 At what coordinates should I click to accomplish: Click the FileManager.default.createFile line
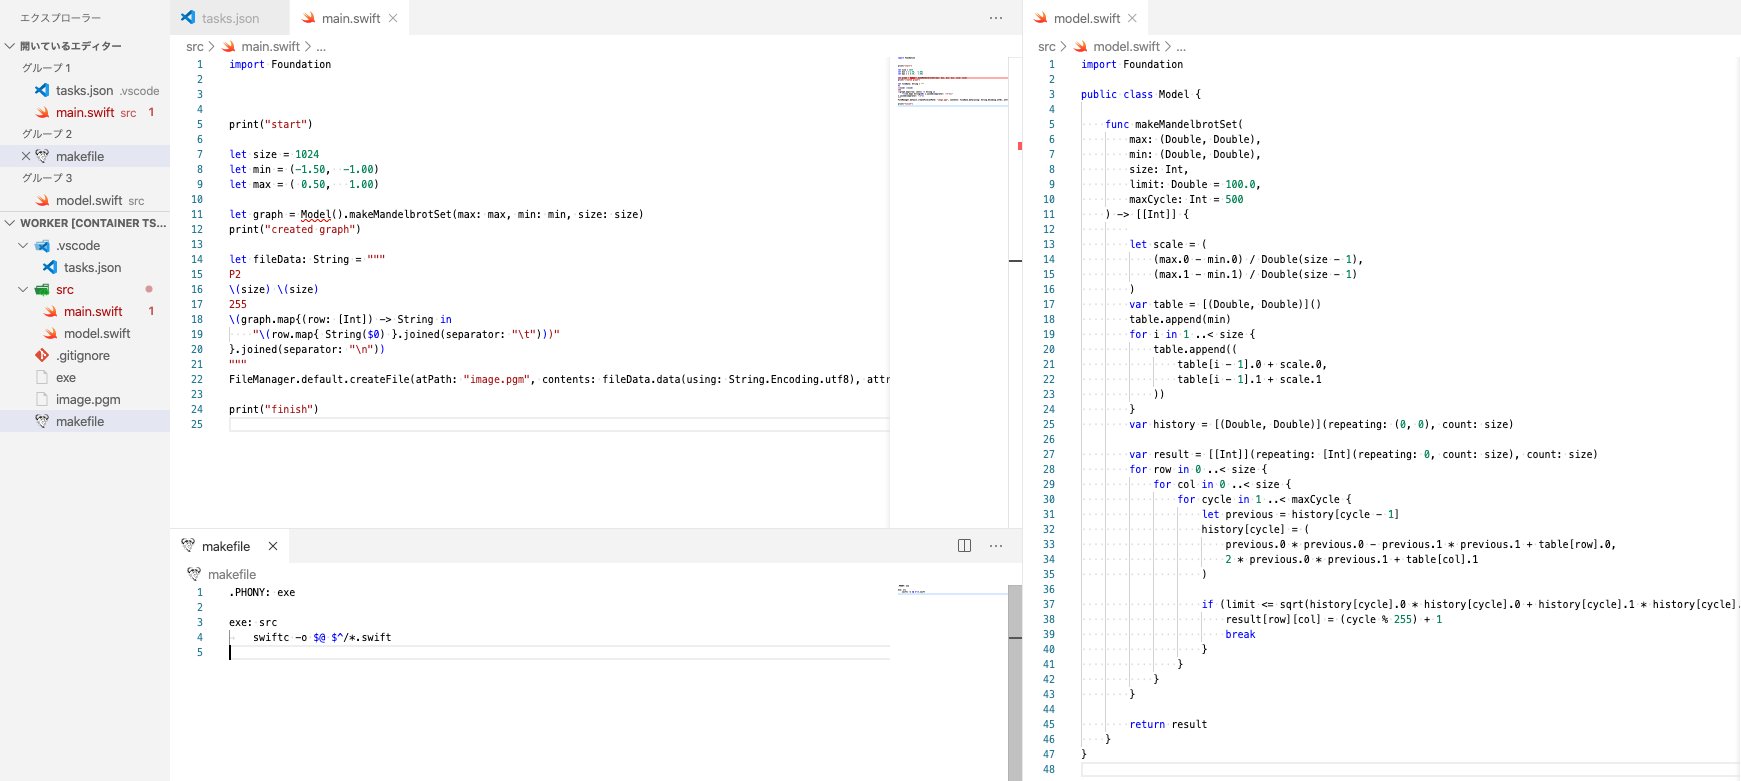coord(559,379)
